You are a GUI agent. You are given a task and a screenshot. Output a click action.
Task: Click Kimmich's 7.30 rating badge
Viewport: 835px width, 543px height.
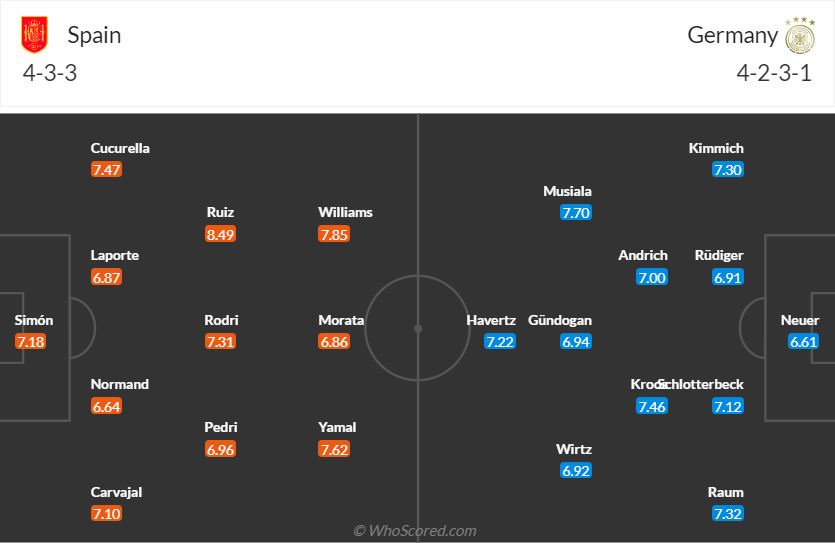pyautogui.click(x=728, y=170)
